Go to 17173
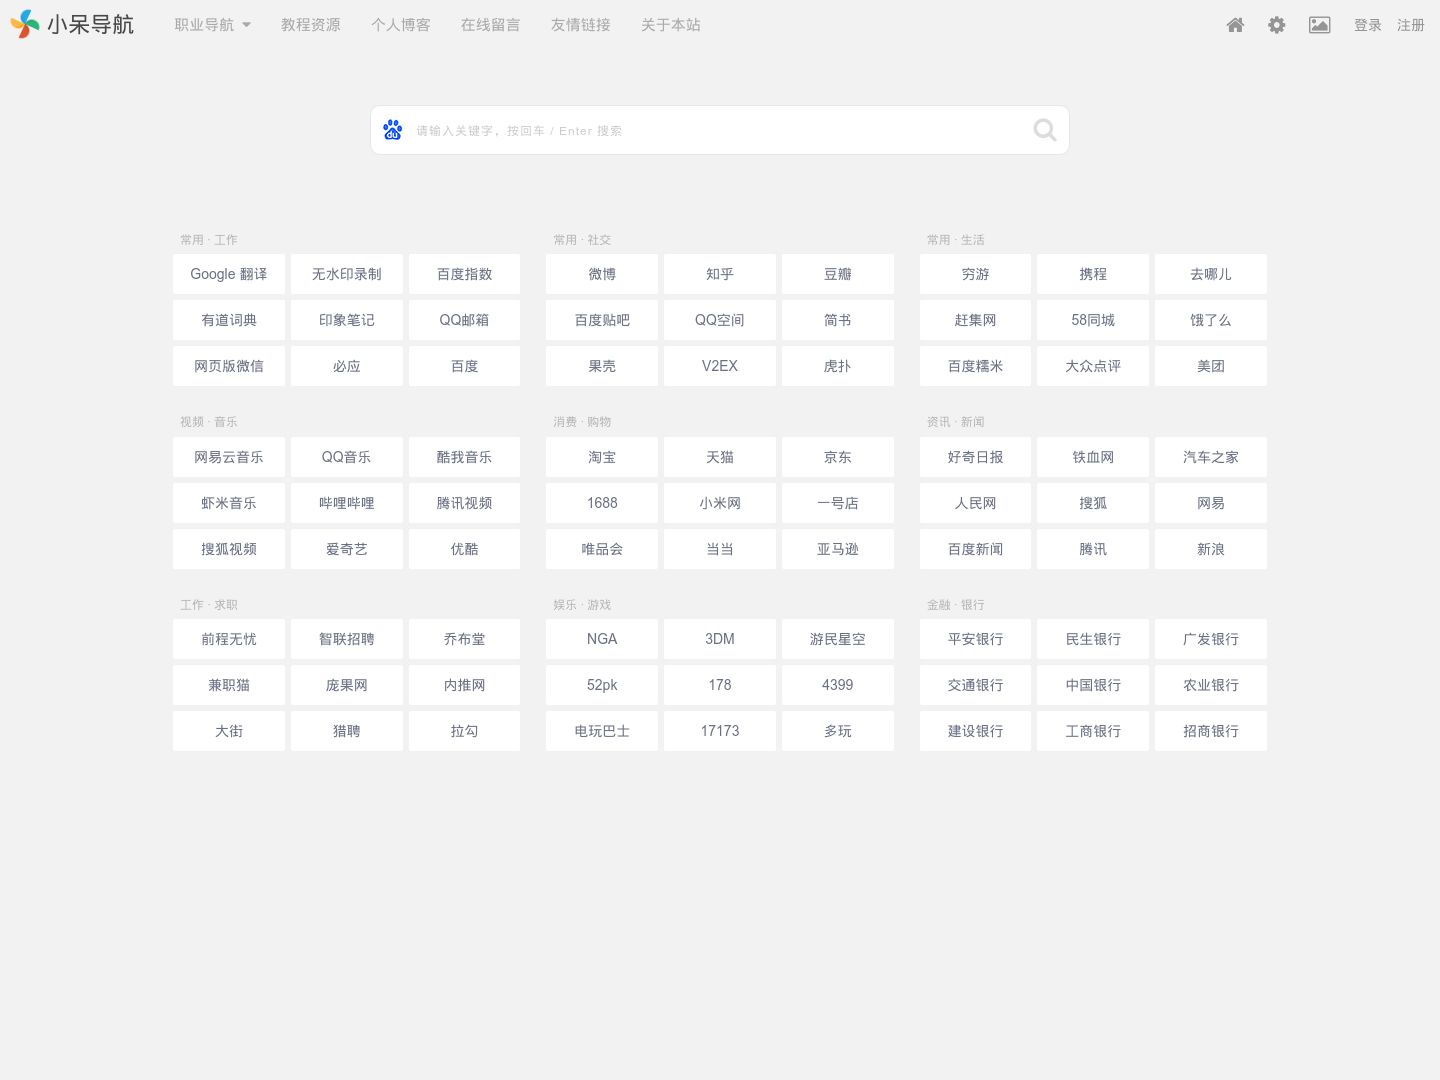 720,731
